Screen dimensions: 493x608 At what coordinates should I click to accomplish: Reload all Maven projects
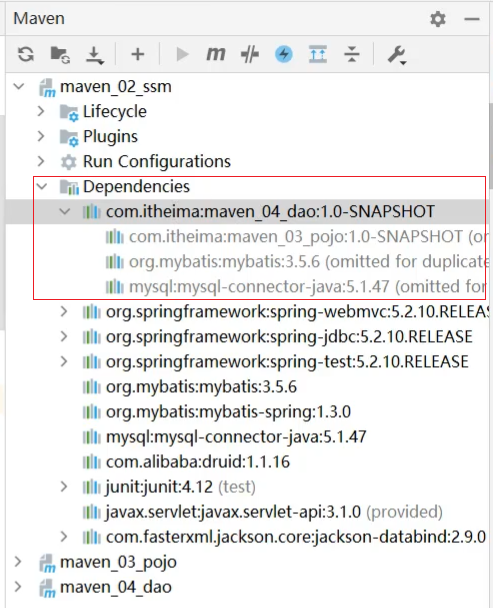(26, 54)
